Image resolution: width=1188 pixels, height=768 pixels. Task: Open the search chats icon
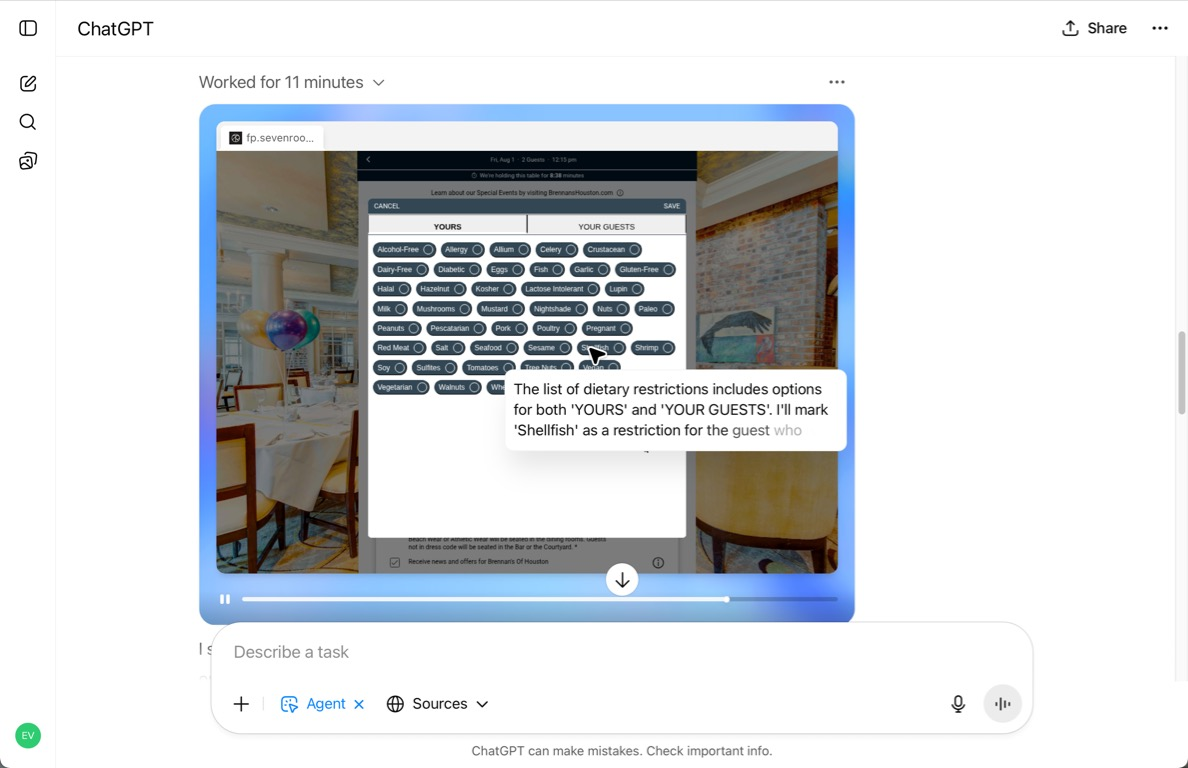pyautogui.click(x=28, y=122)
